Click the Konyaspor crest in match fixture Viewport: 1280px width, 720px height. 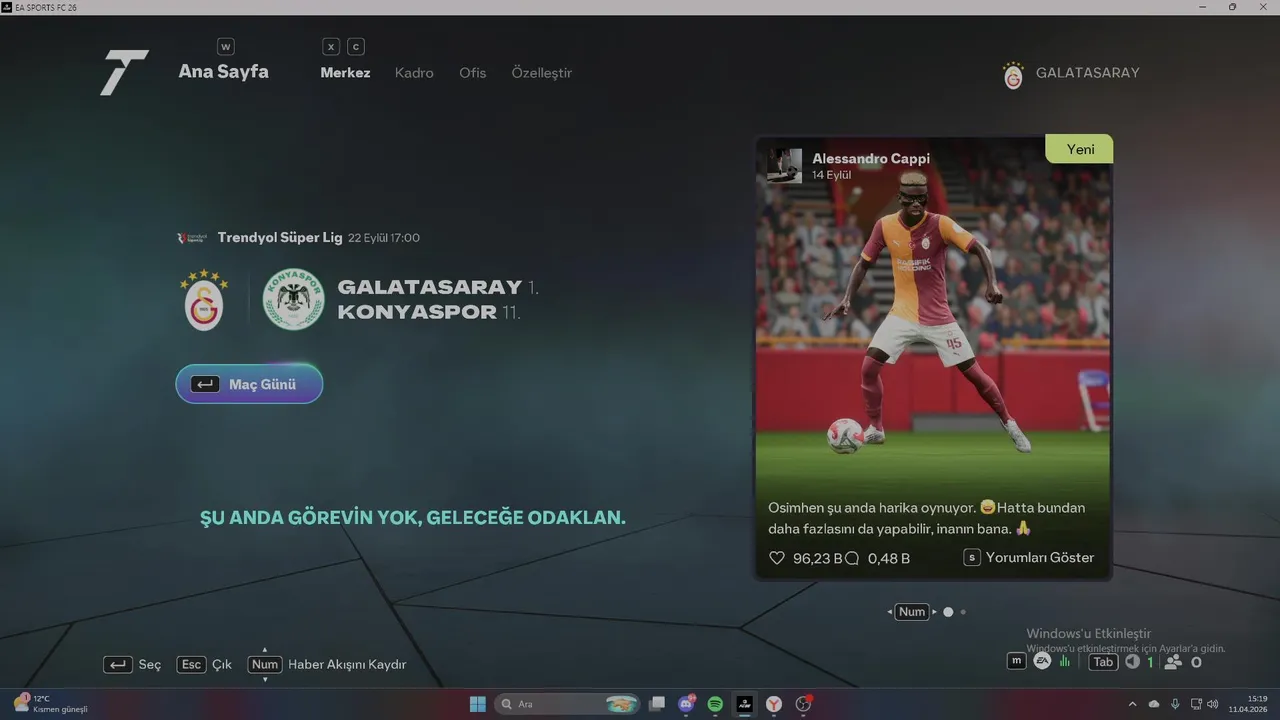293,299
